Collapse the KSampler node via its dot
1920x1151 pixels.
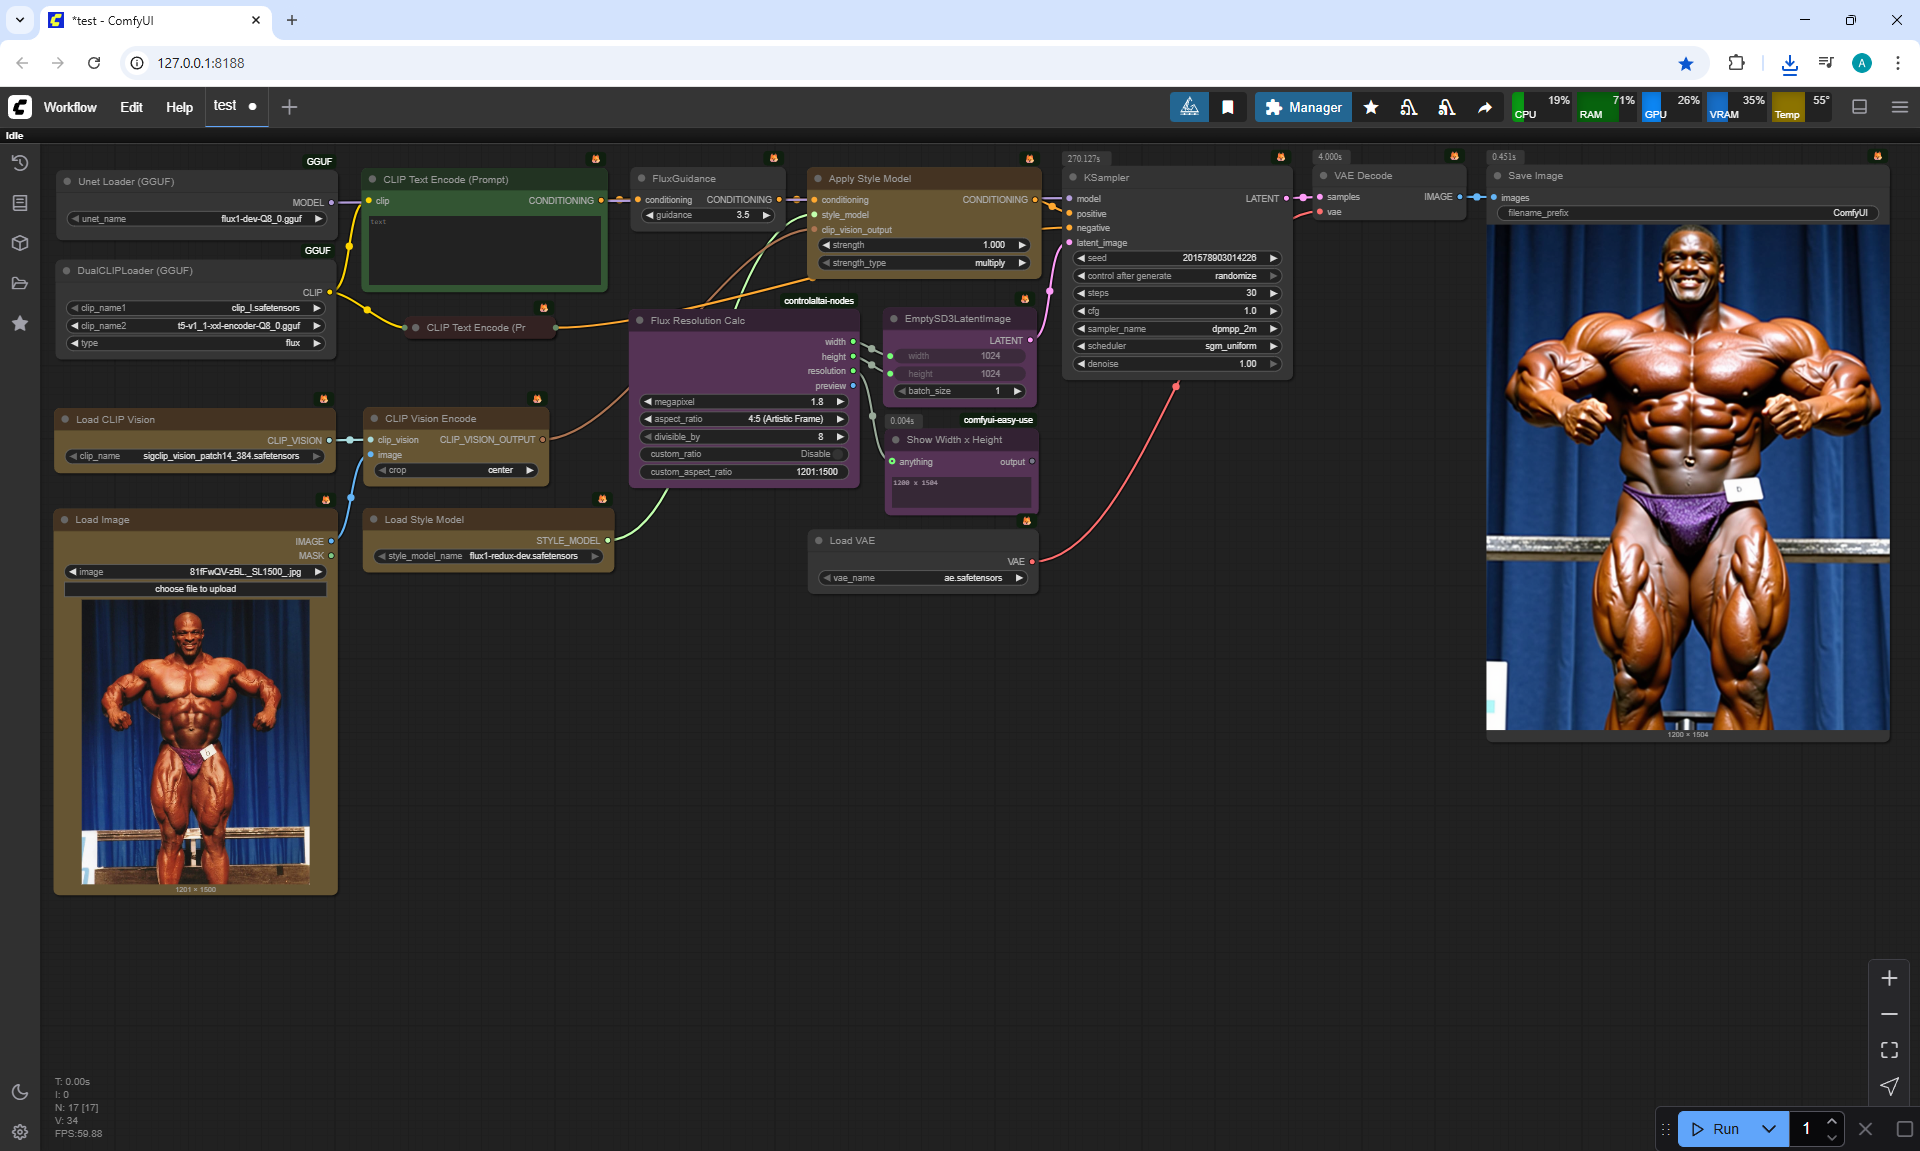tap(1071, 178)
